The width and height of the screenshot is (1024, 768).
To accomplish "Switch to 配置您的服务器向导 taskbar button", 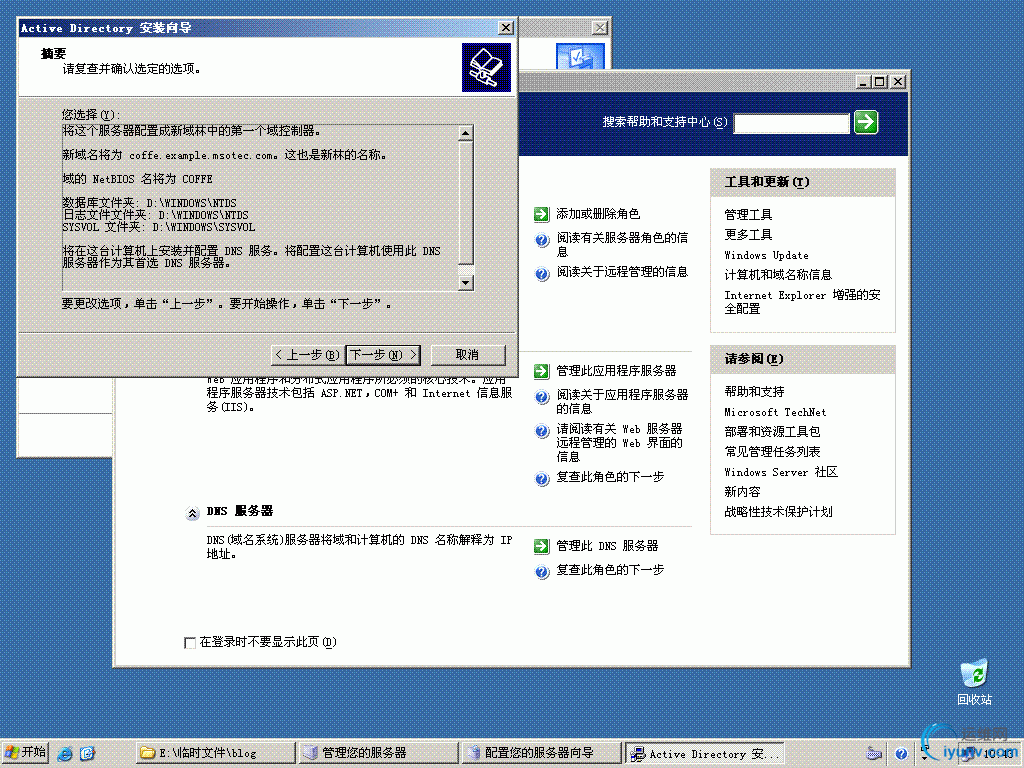I will [x=540, y=753].
